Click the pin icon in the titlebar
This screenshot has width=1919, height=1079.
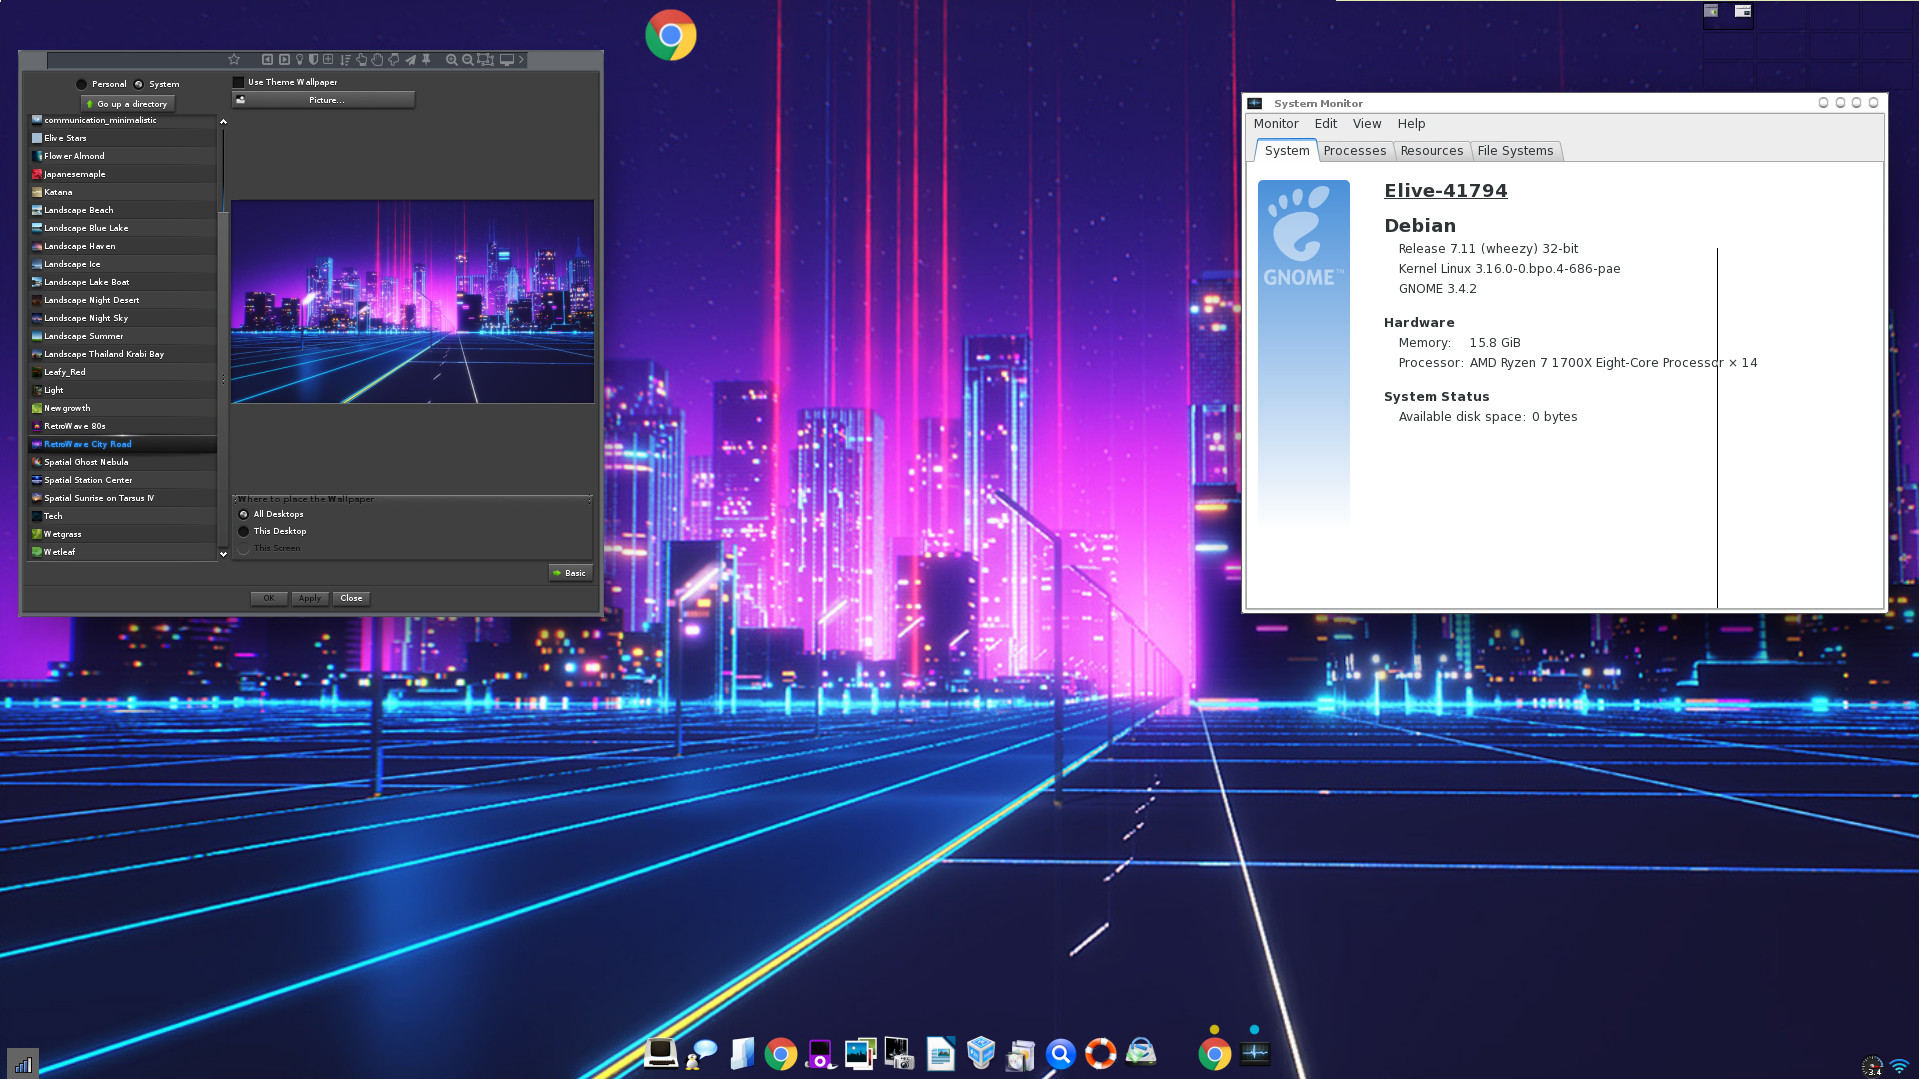pos(426,60)
